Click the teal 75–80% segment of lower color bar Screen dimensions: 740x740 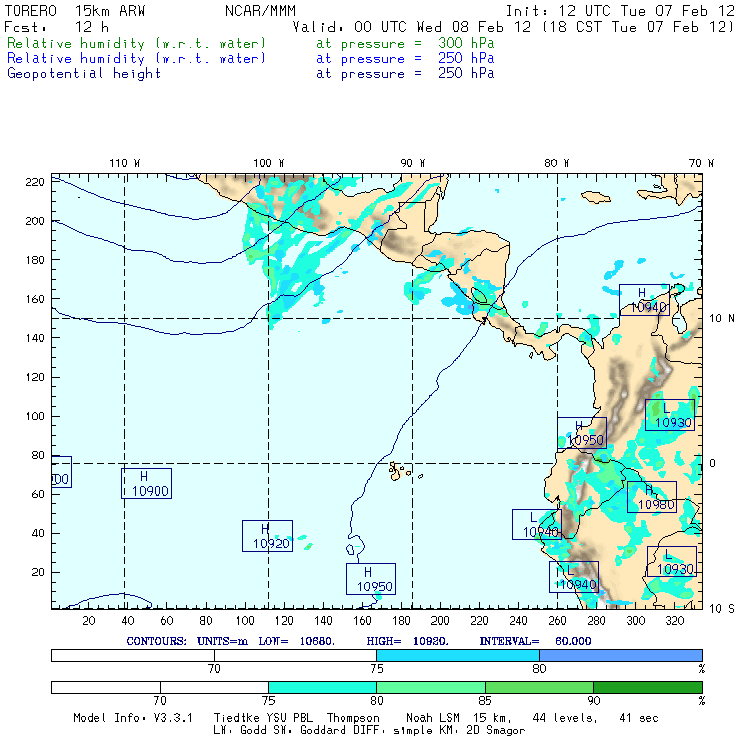(322, 687)
